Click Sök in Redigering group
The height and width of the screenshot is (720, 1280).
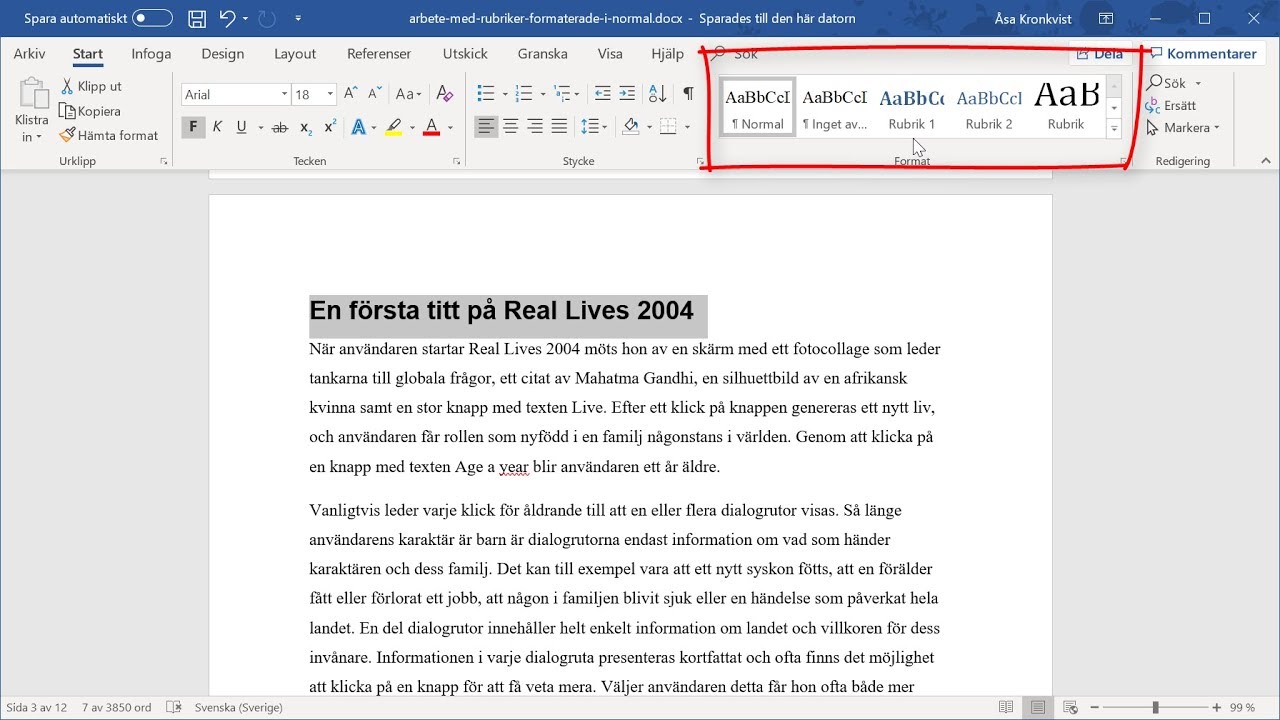(x=1174, y=83)
